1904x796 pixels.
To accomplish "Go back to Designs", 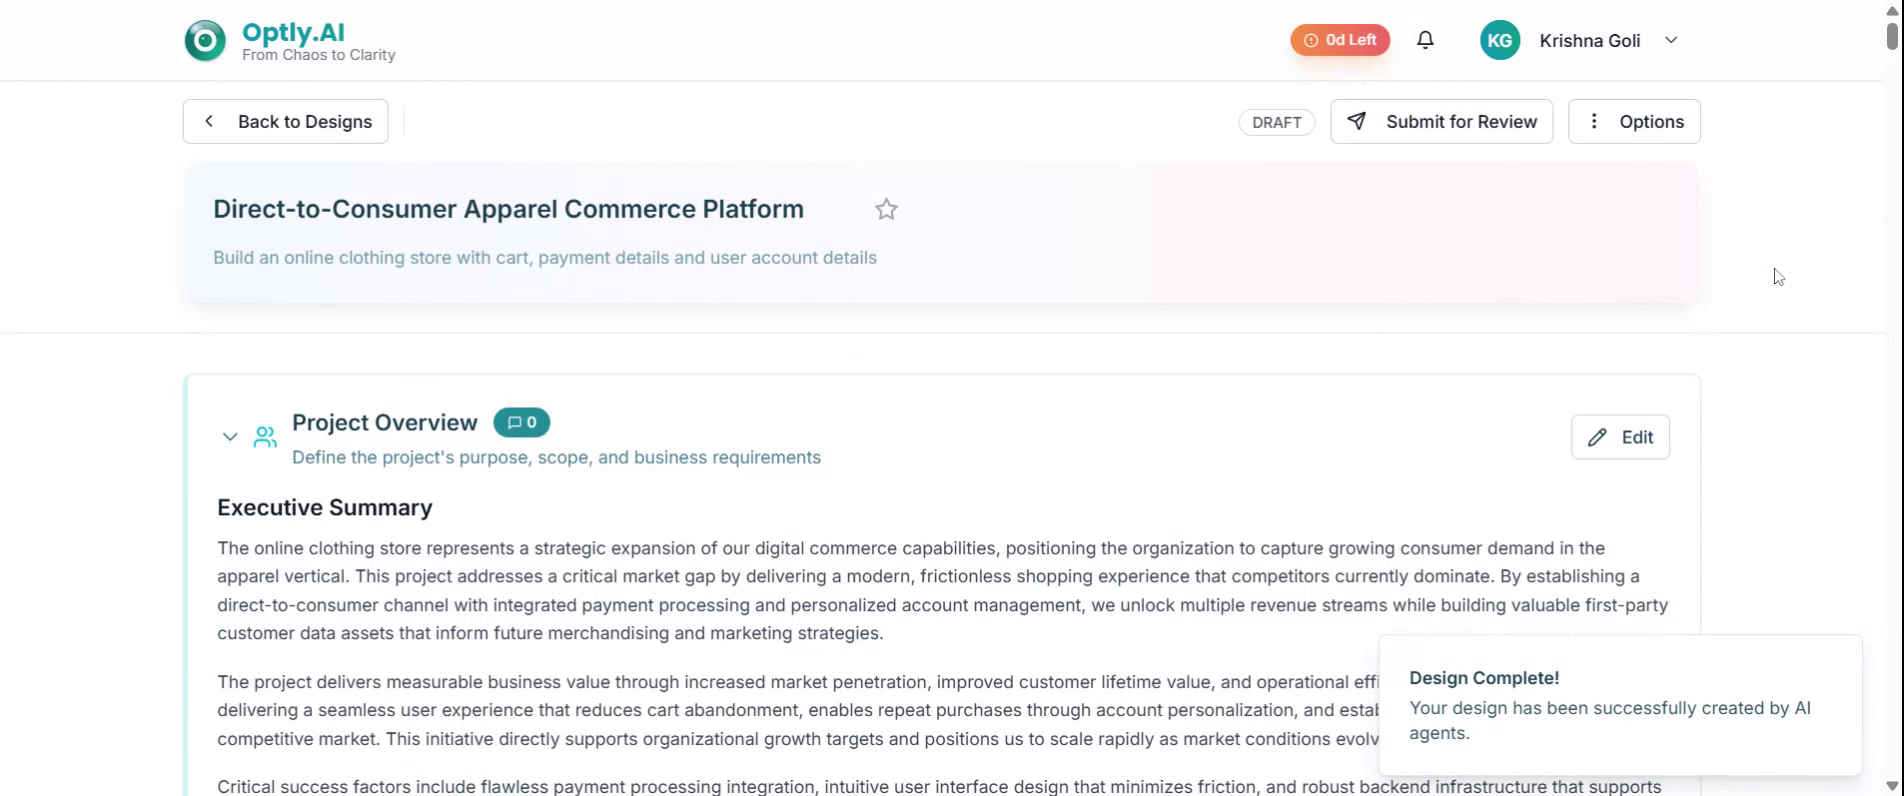I will tap(286, 122).
